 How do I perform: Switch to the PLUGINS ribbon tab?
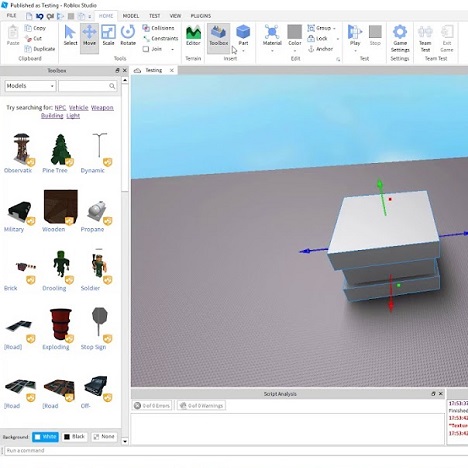pos(201,16)
